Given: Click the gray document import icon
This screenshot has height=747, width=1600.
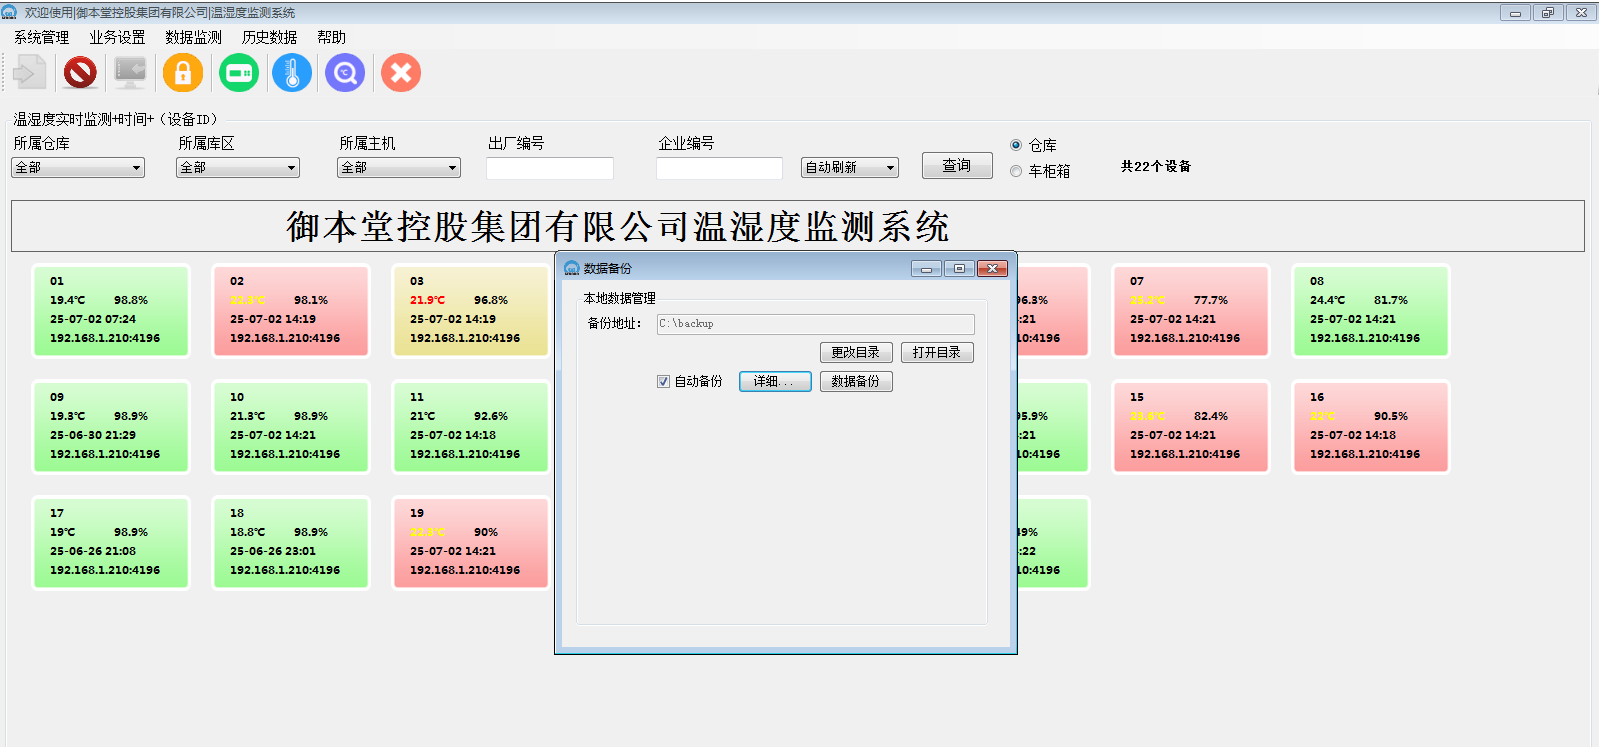Looking at the screenshot, I should coord(29,73).
